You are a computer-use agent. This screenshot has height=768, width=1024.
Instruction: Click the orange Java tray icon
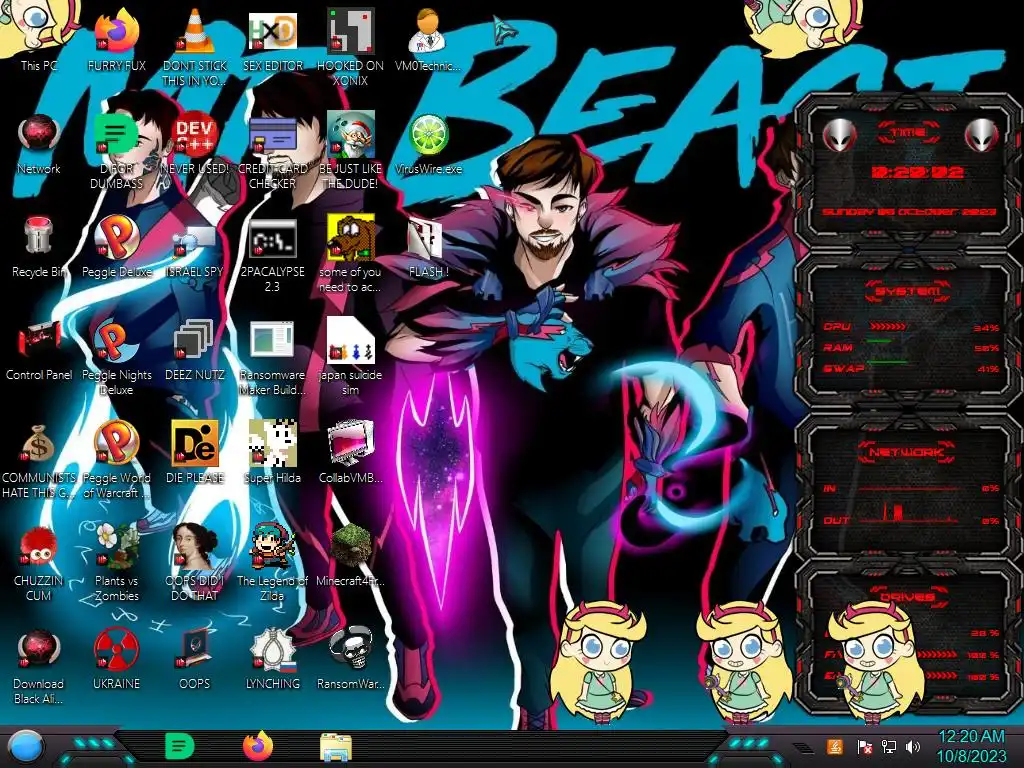834,746
